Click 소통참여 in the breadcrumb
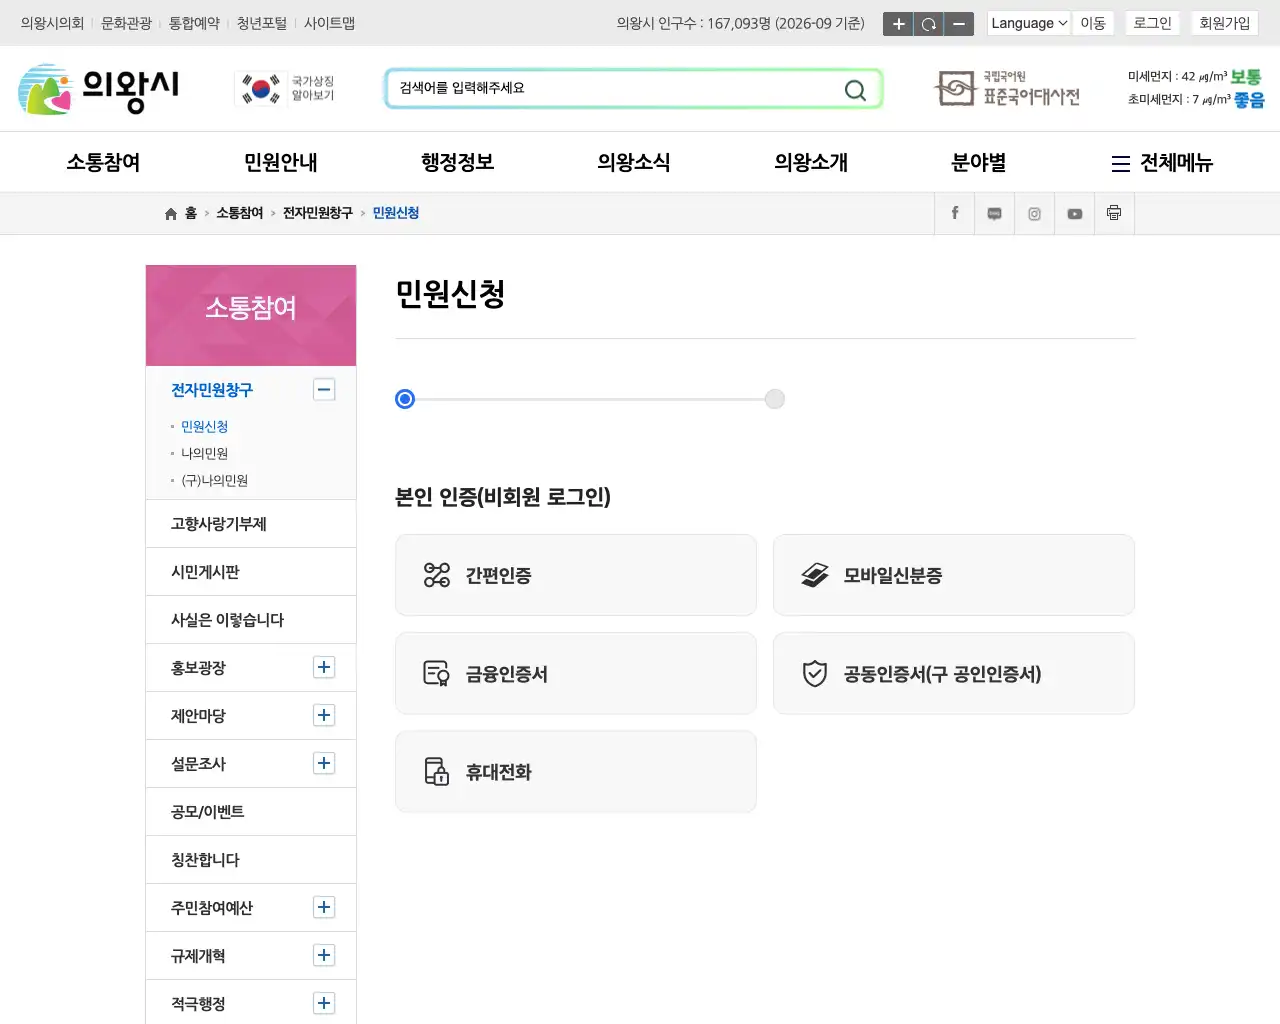 [240, 213]
